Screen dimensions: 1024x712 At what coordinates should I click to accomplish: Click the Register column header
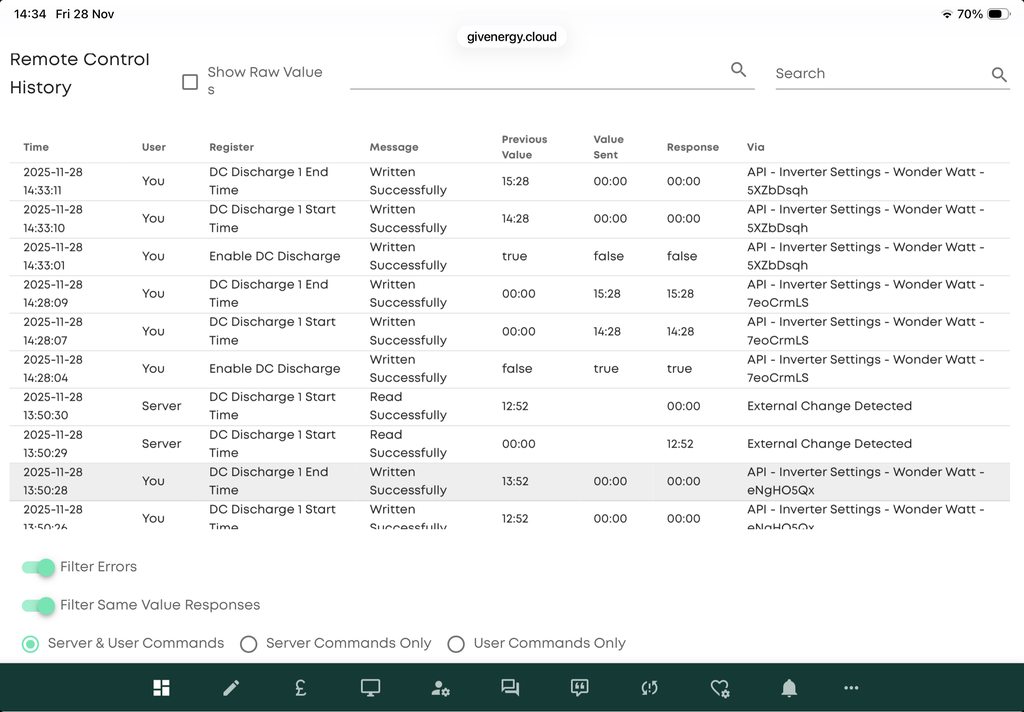[231, 147]
